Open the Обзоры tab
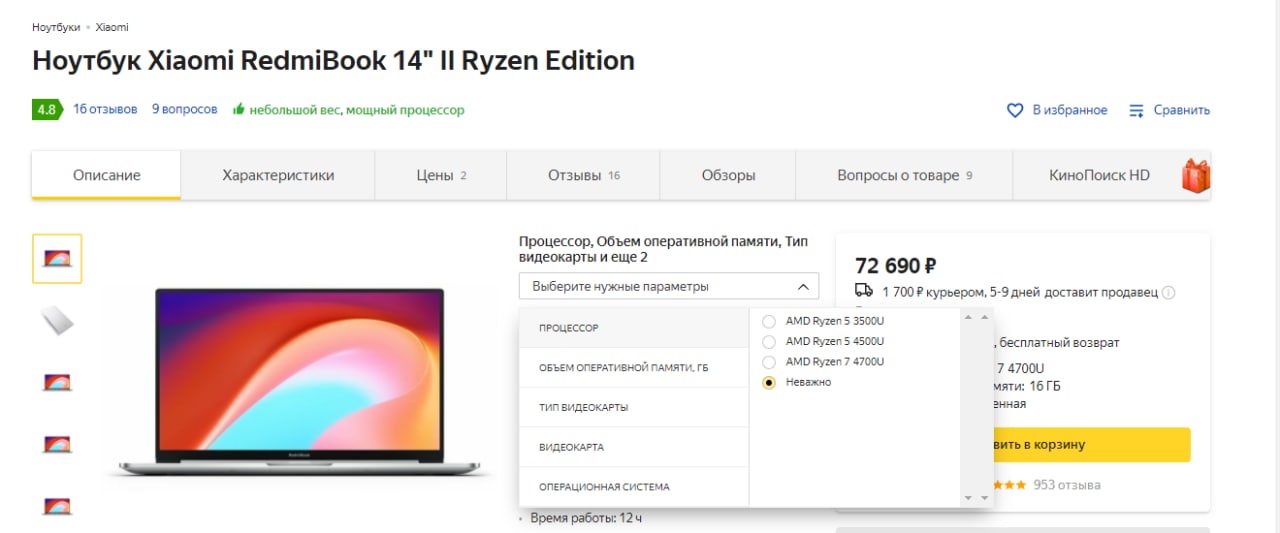Image resolution: width=1280 pixels, height=533 pixels. click(x=728, y=175)
